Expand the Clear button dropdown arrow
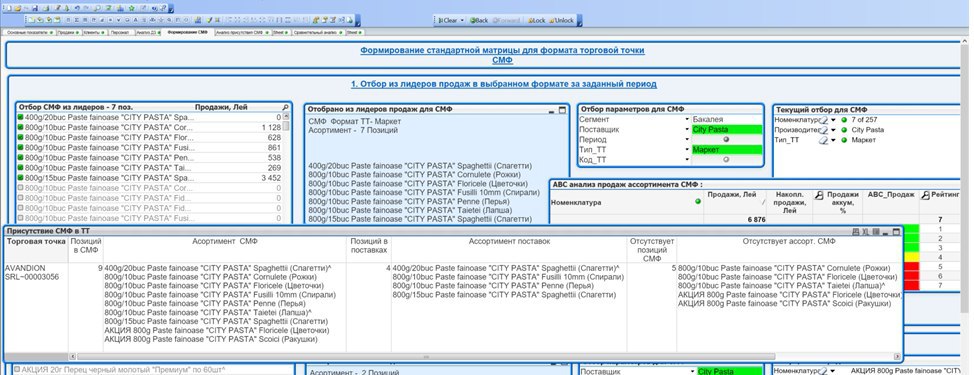974x375 pixels. [x=462, y=20]
